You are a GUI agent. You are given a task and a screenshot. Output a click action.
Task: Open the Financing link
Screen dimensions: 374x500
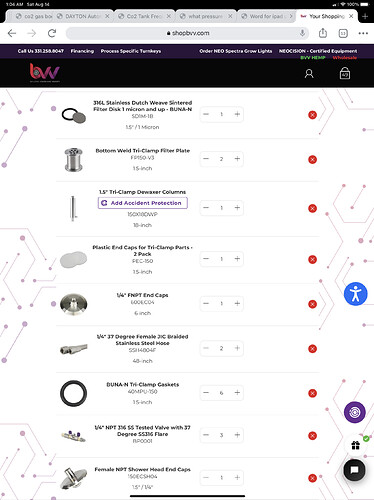[82, 51]
